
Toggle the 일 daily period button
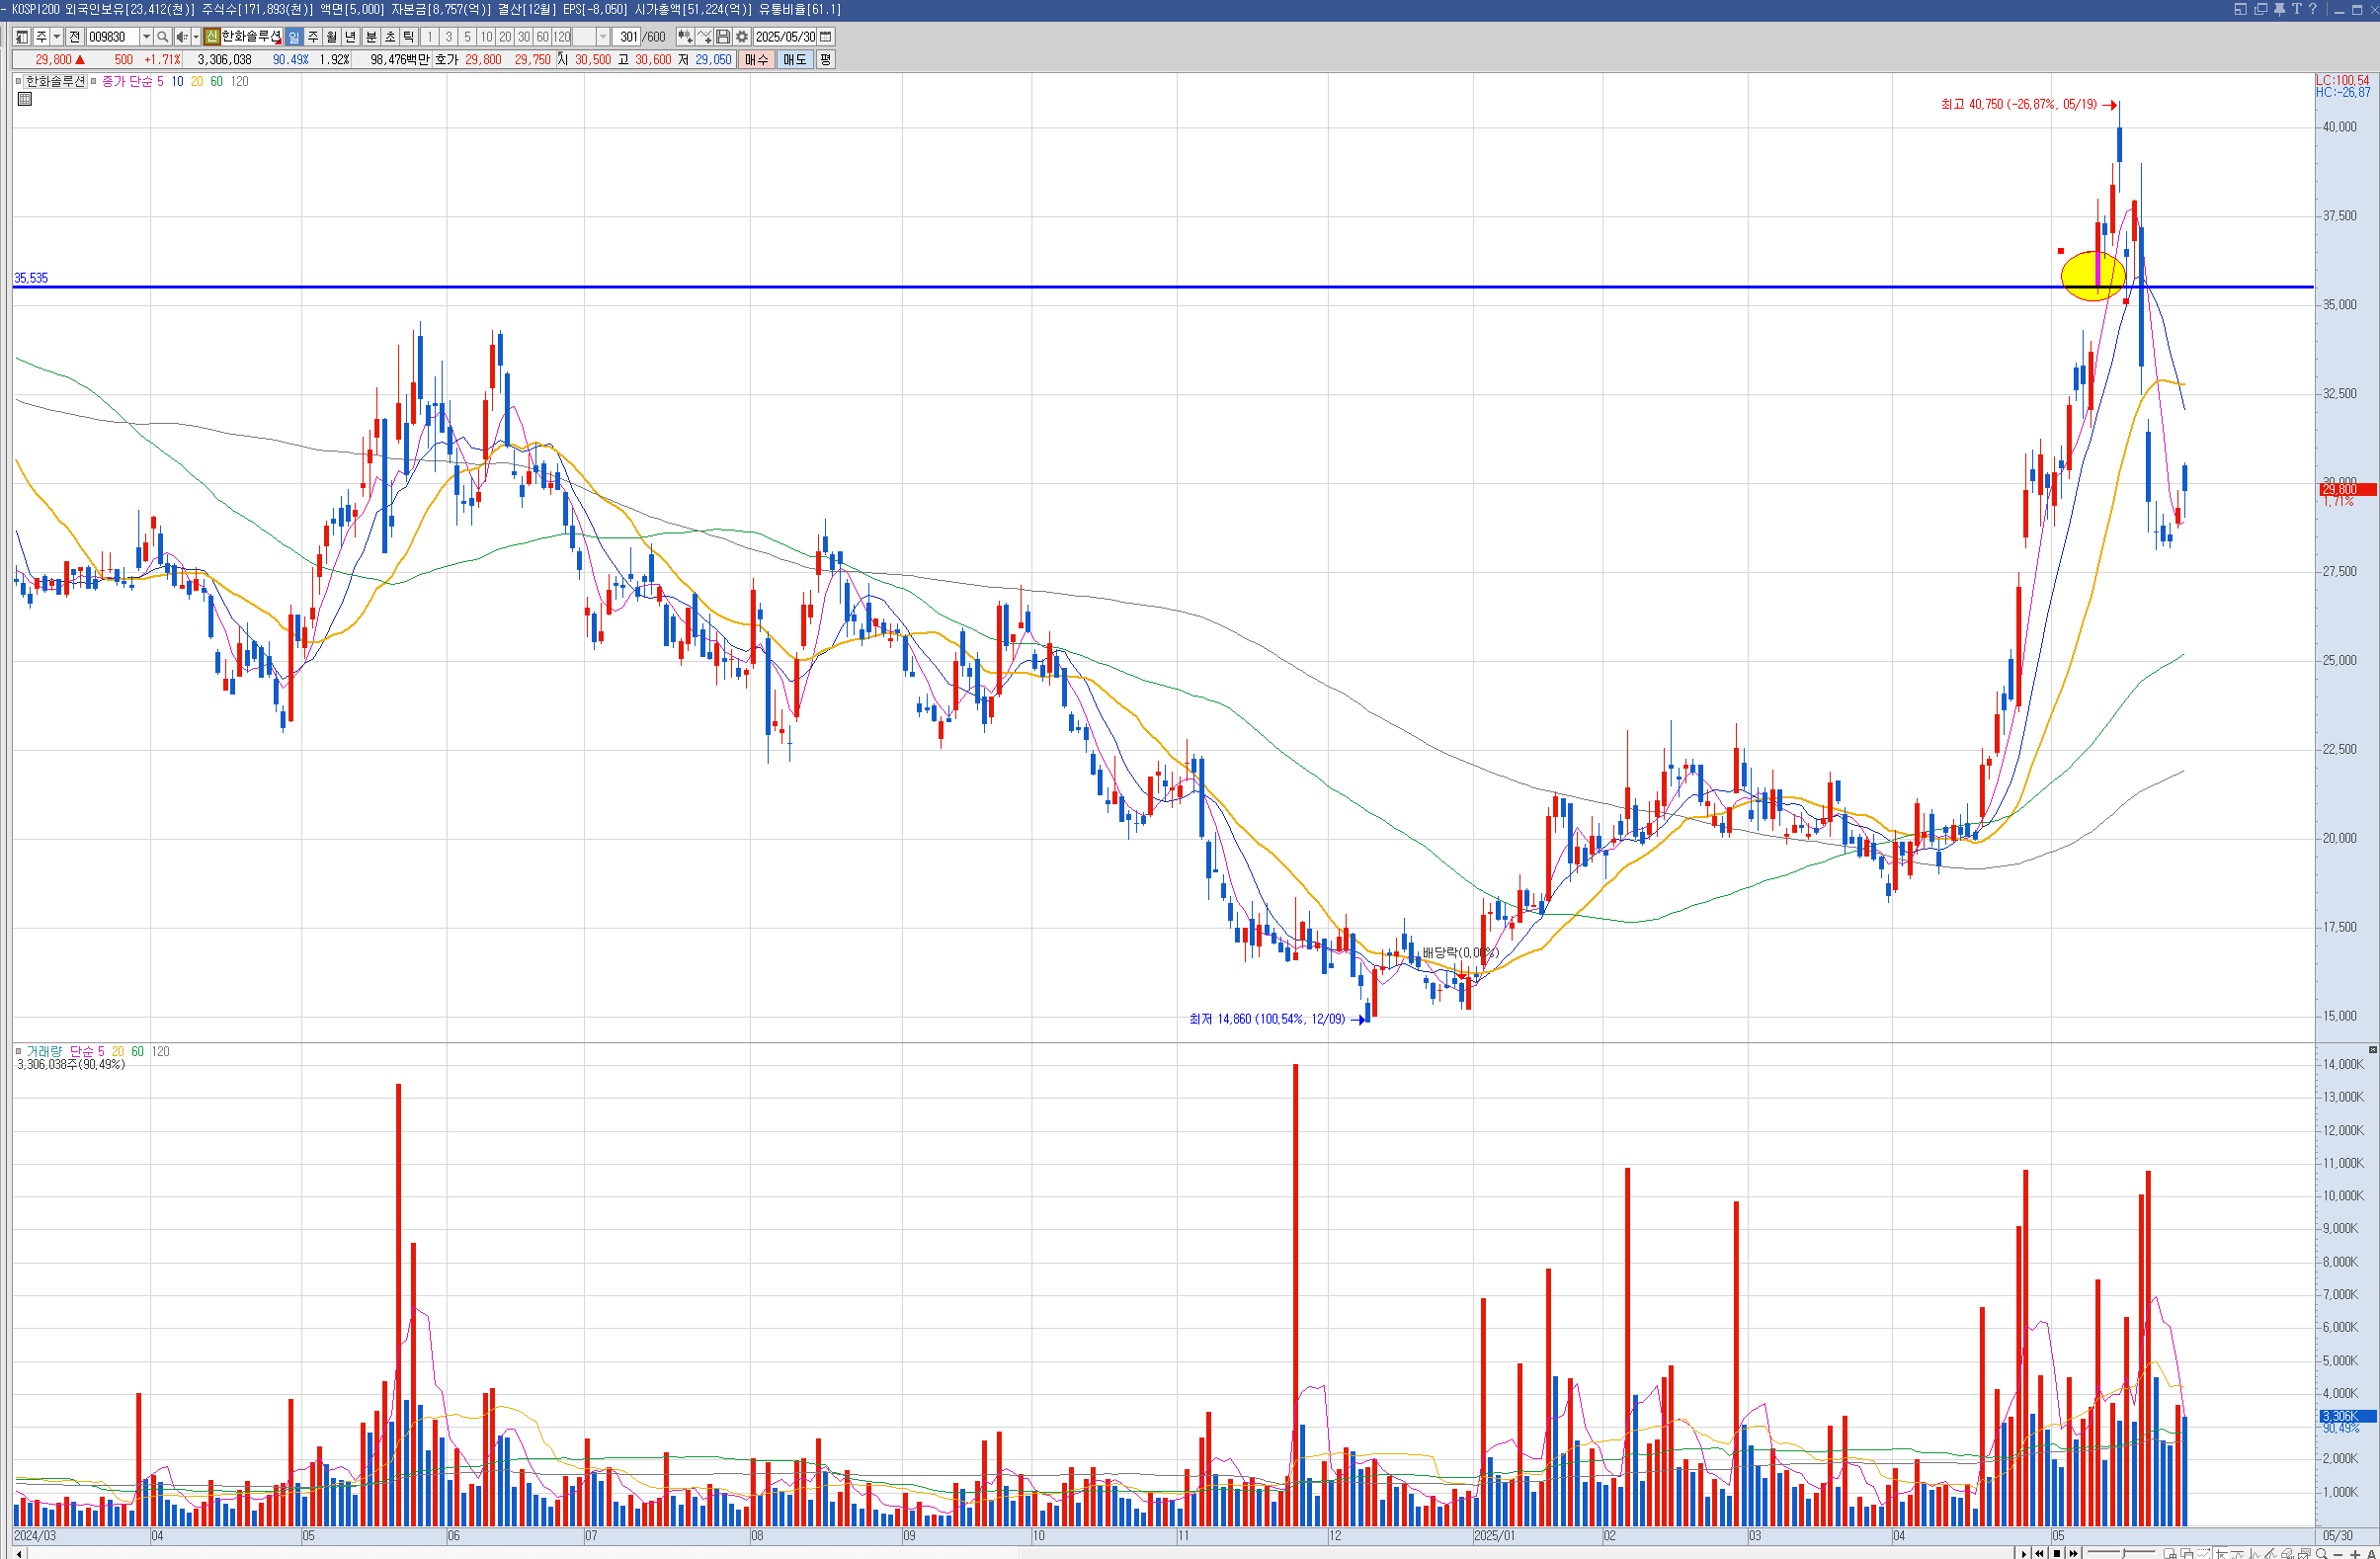293,37
